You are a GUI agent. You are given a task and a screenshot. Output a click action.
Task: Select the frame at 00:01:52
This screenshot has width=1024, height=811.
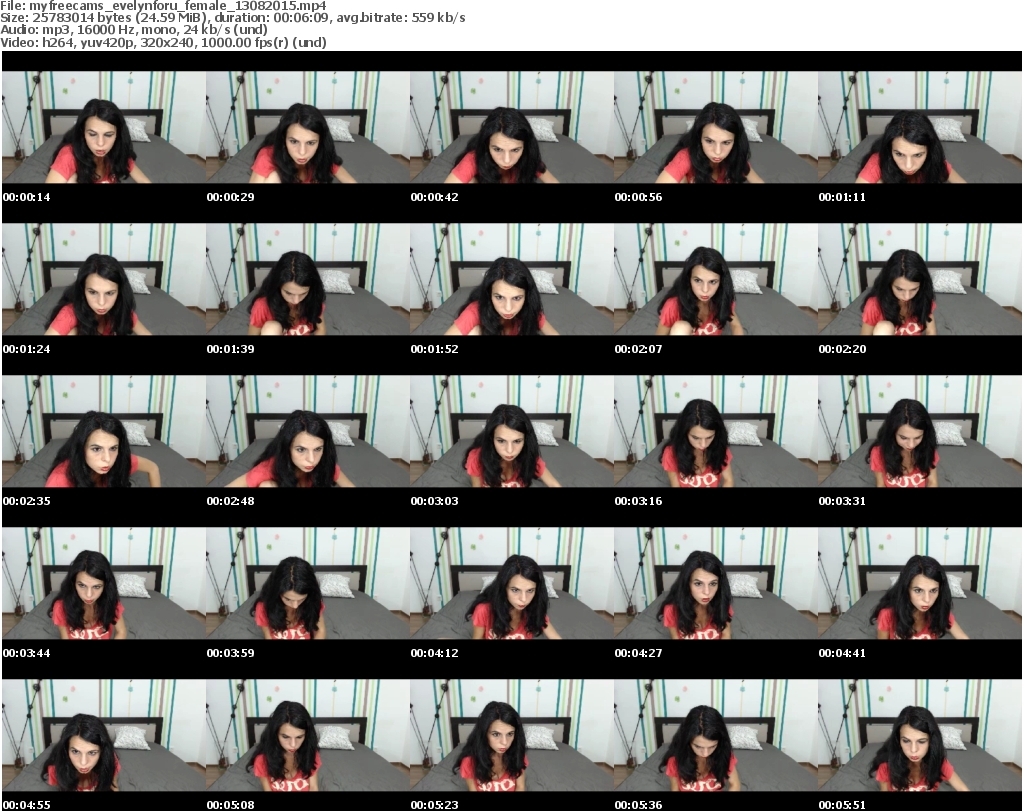point(511,279)
